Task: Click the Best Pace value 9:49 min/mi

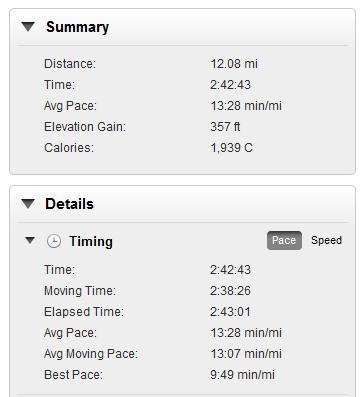Action: [x=242, y=375]
